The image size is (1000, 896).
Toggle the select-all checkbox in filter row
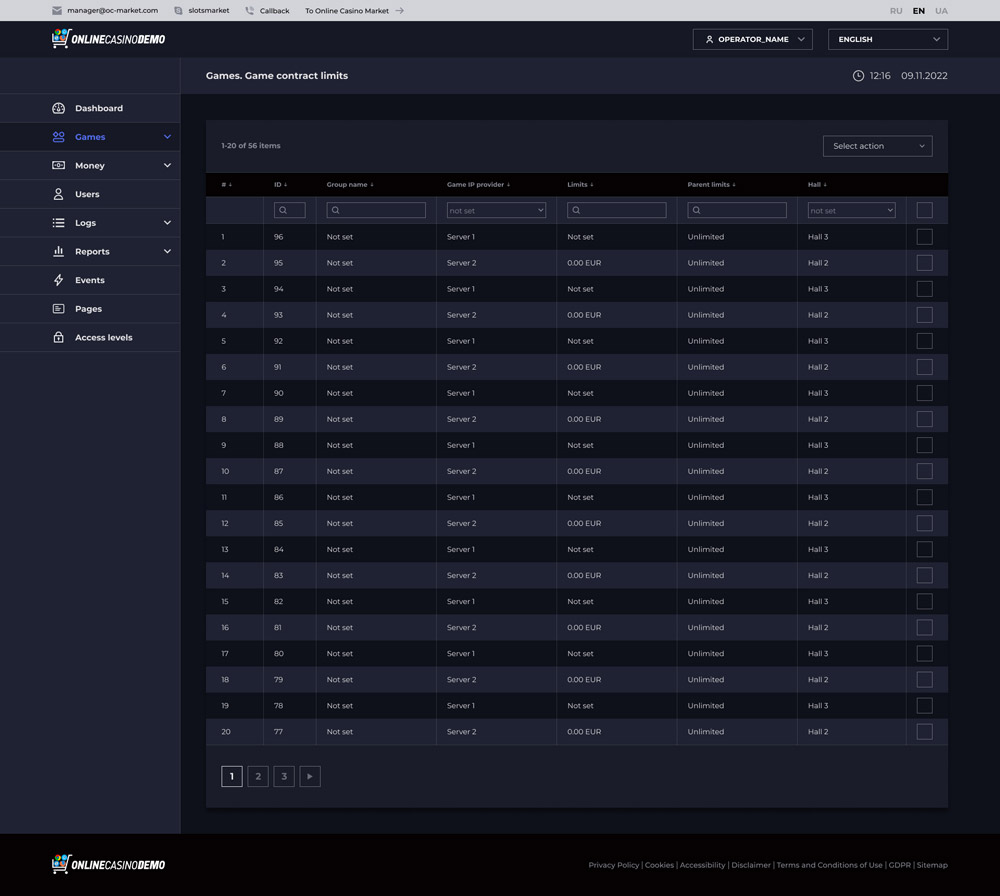coord(924,210)
